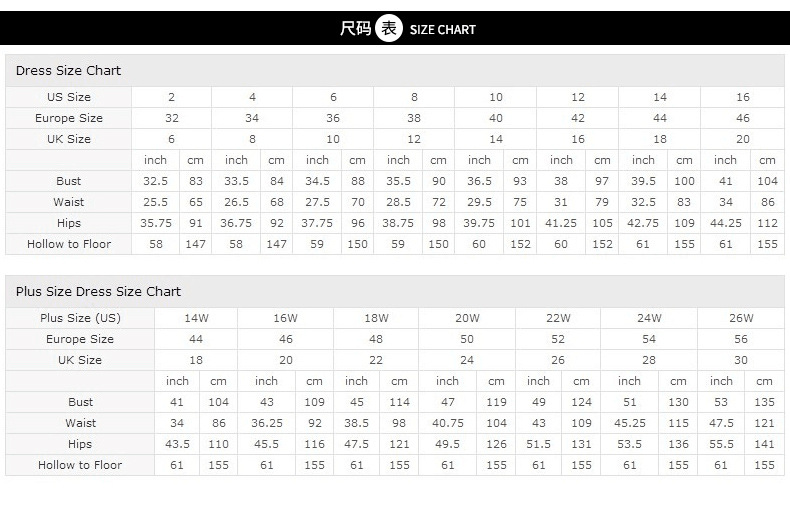Click the Plus Size (US) row label
The height and width of the screenshot is (514, 790).
(x=80, y=318)
